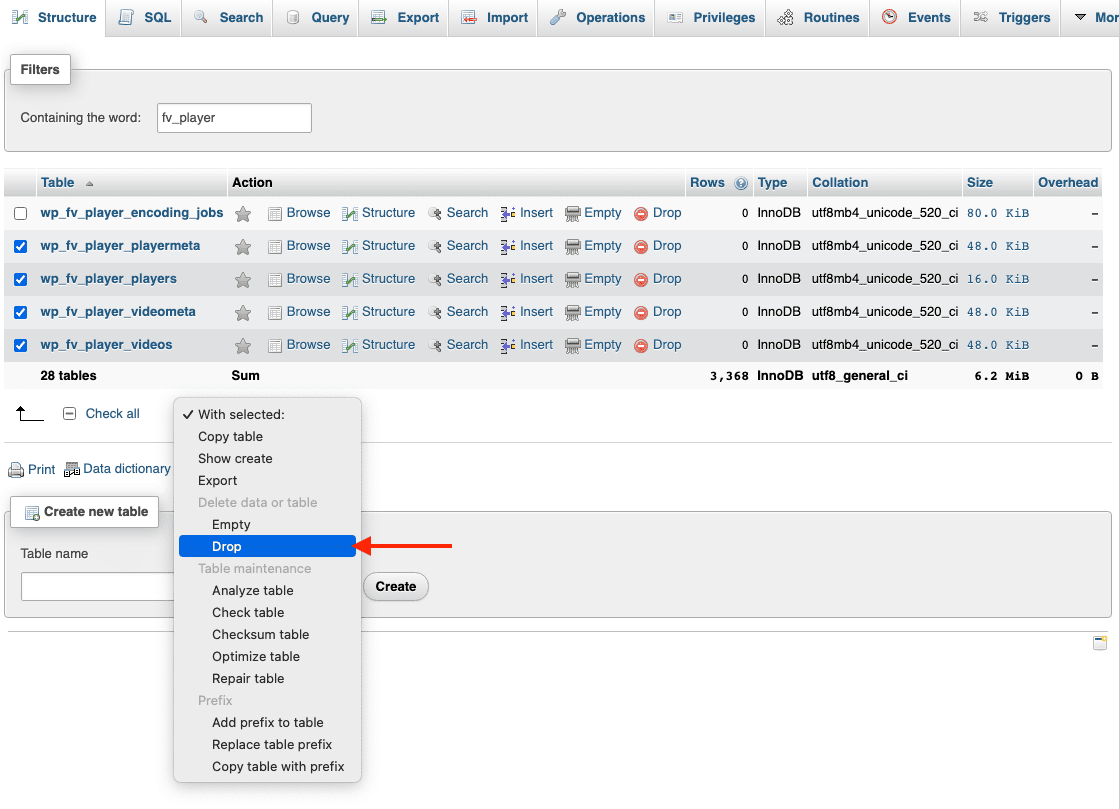The width and height of the screenshot is (1120, 809).
Task: Select Drop in With selected menu
Action: pyautogui.click(x=267, y=546)
